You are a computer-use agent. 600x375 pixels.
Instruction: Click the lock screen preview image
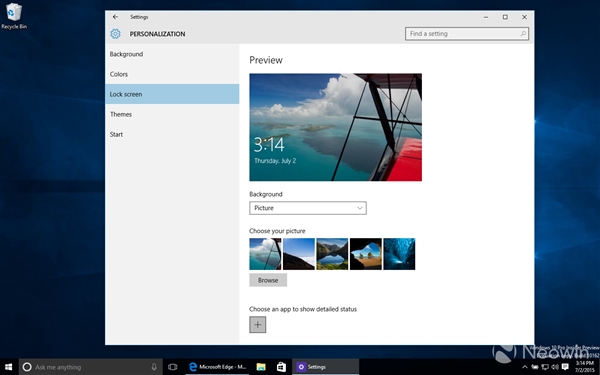pos(336,127)
